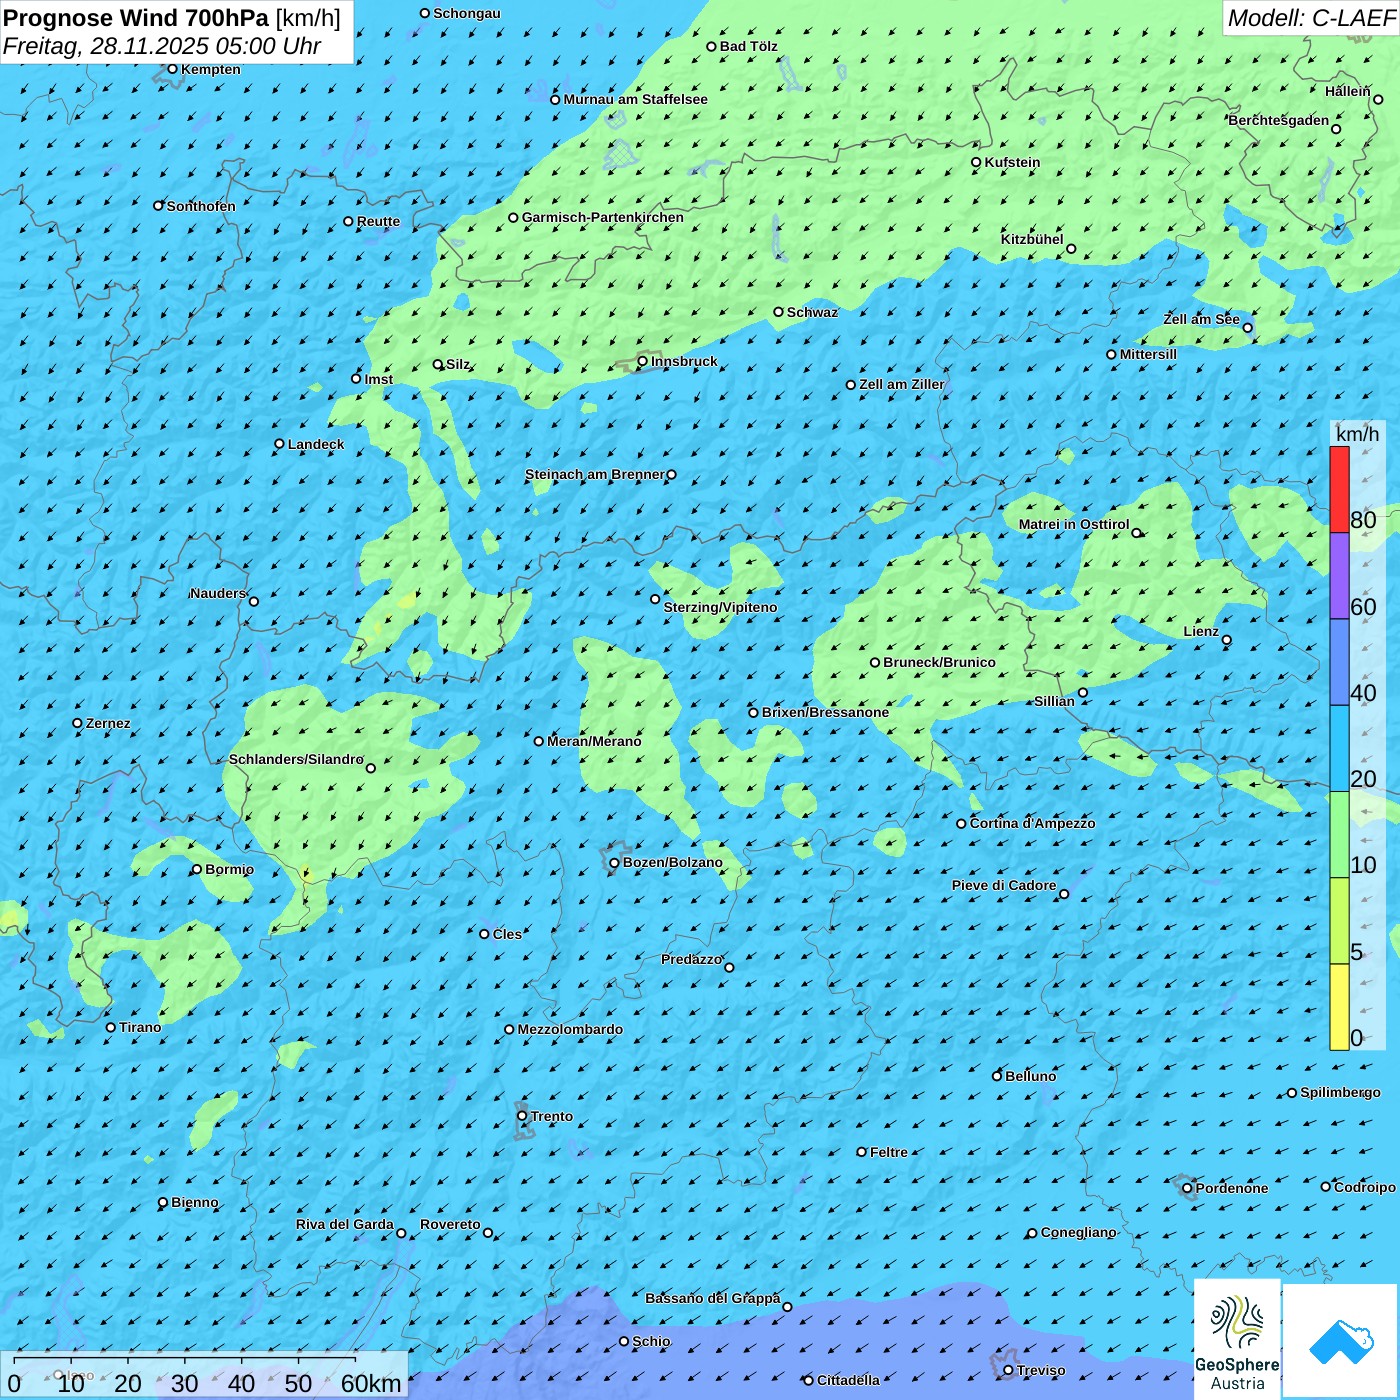Click the 'Kitzbühel' label
The image size is (1400, 1400).
point(1032,239)
